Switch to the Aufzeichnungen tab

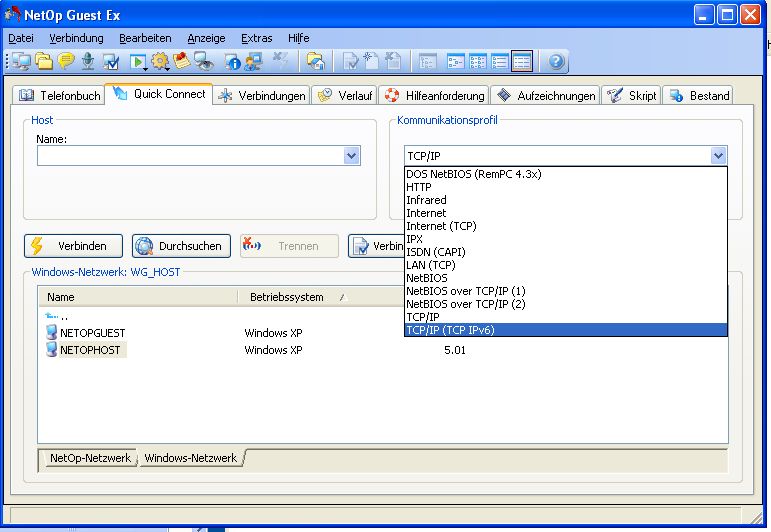(x=546, y=95)
